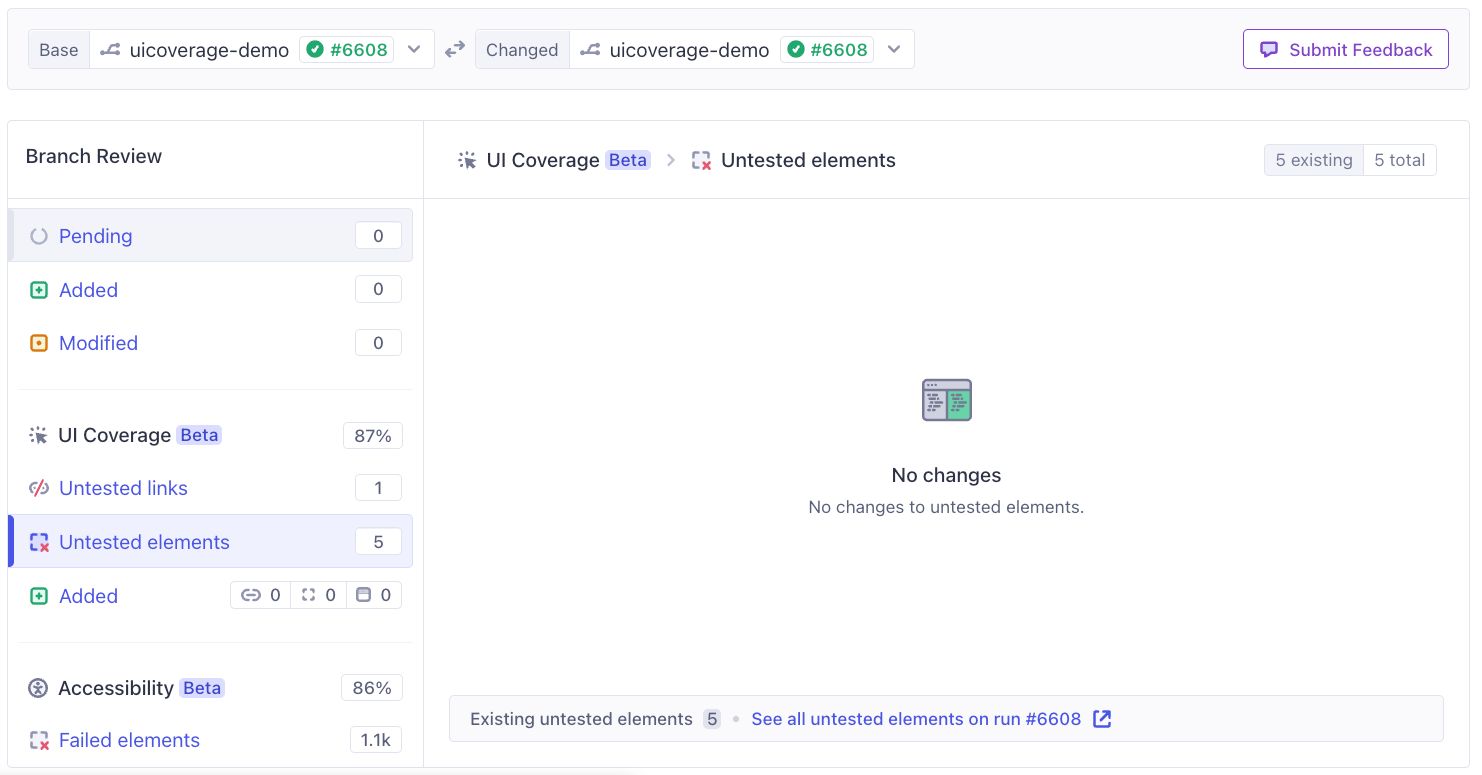Open the Base run selector dropdown
The image size is (1482, 775).
point(414,49)
